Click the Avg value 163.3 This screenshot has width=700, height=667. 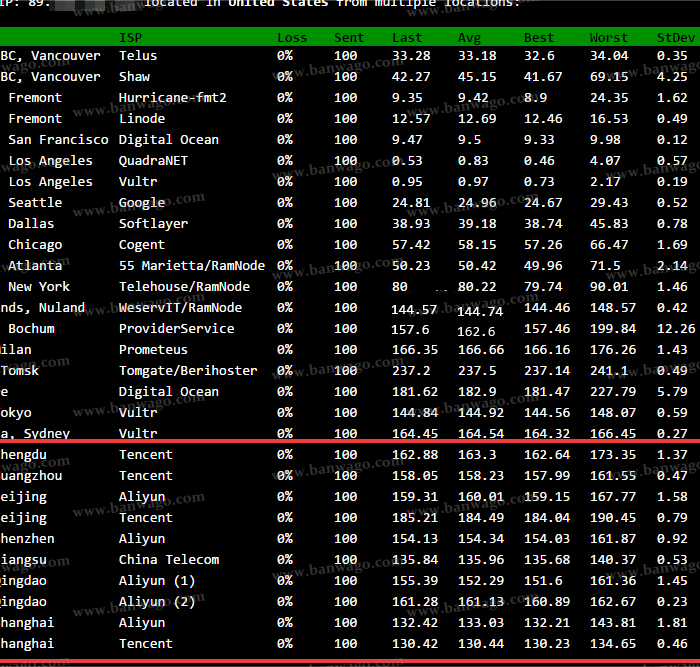(x=477, y=454)
